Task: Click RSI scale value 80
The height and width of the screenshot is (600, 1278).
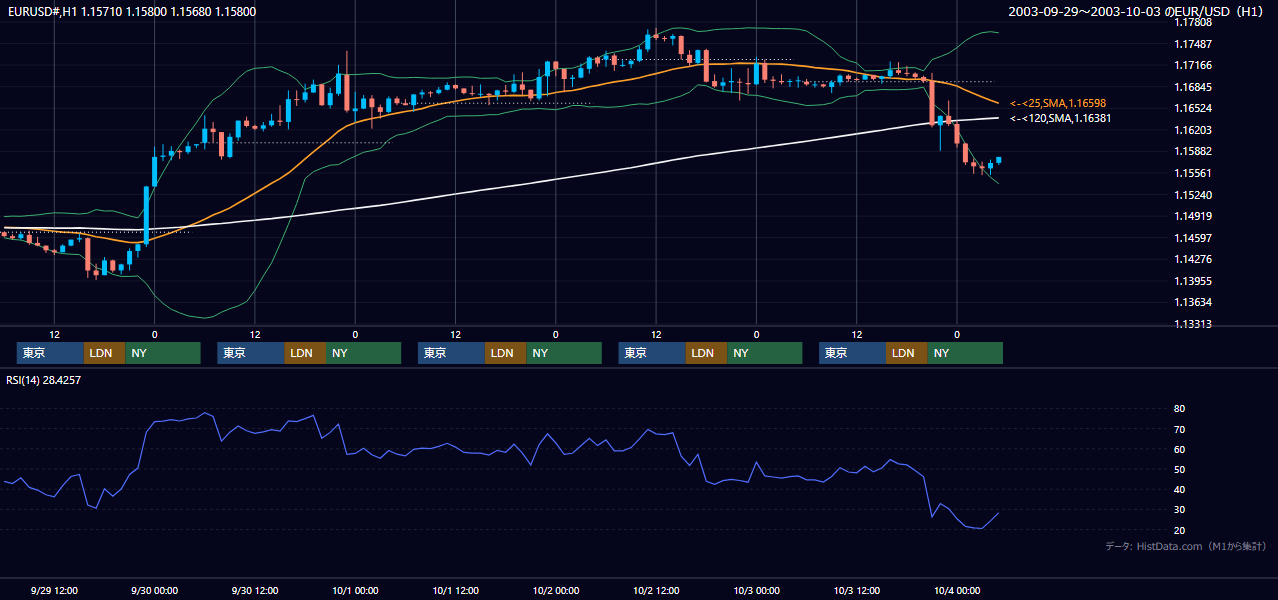Action: [1179, 409]
